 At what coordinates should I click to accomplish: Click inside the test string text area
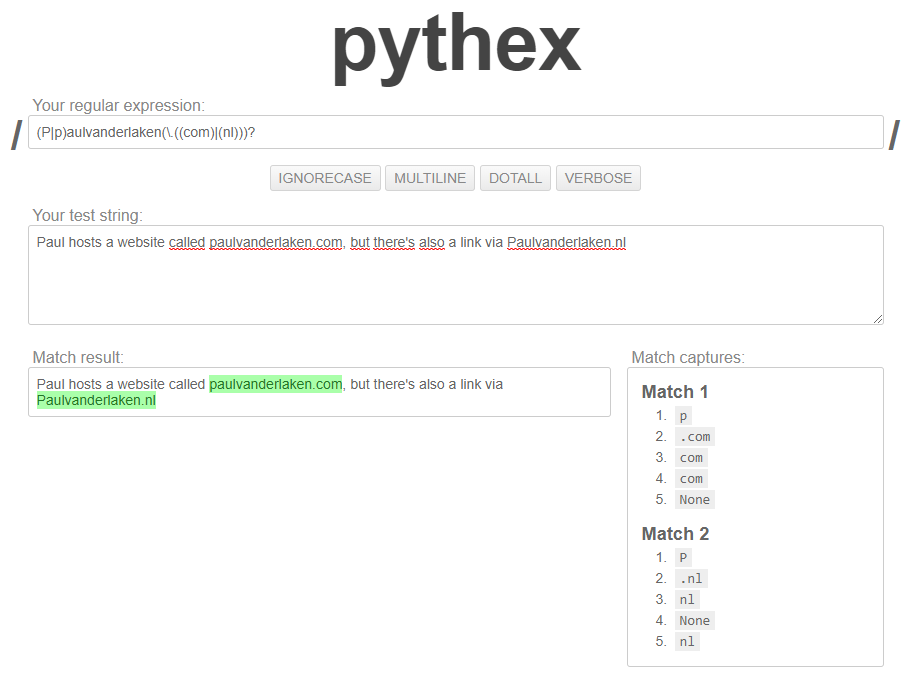pyautogui.click(x=455, y=285)
